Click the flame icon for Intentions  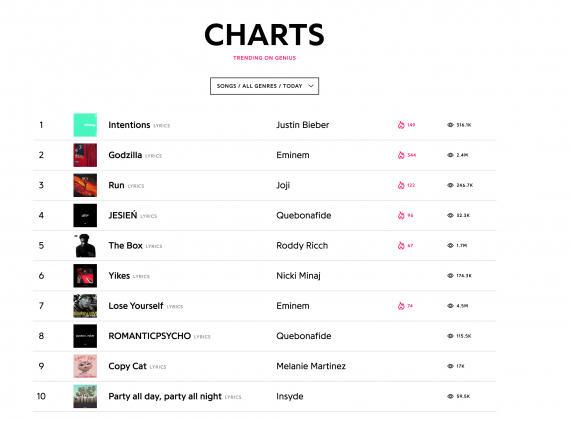[x=401, y=125]
